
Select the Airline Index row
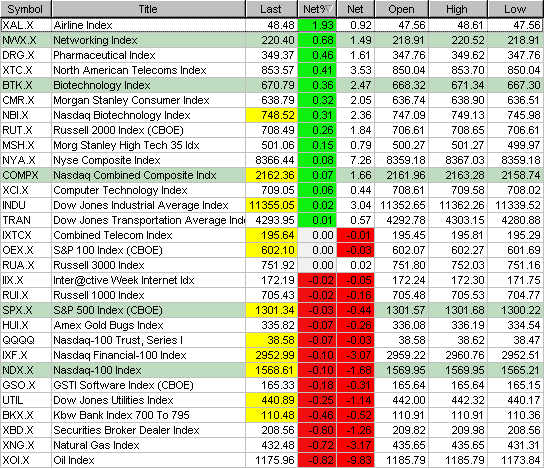[x=272, y=25]
